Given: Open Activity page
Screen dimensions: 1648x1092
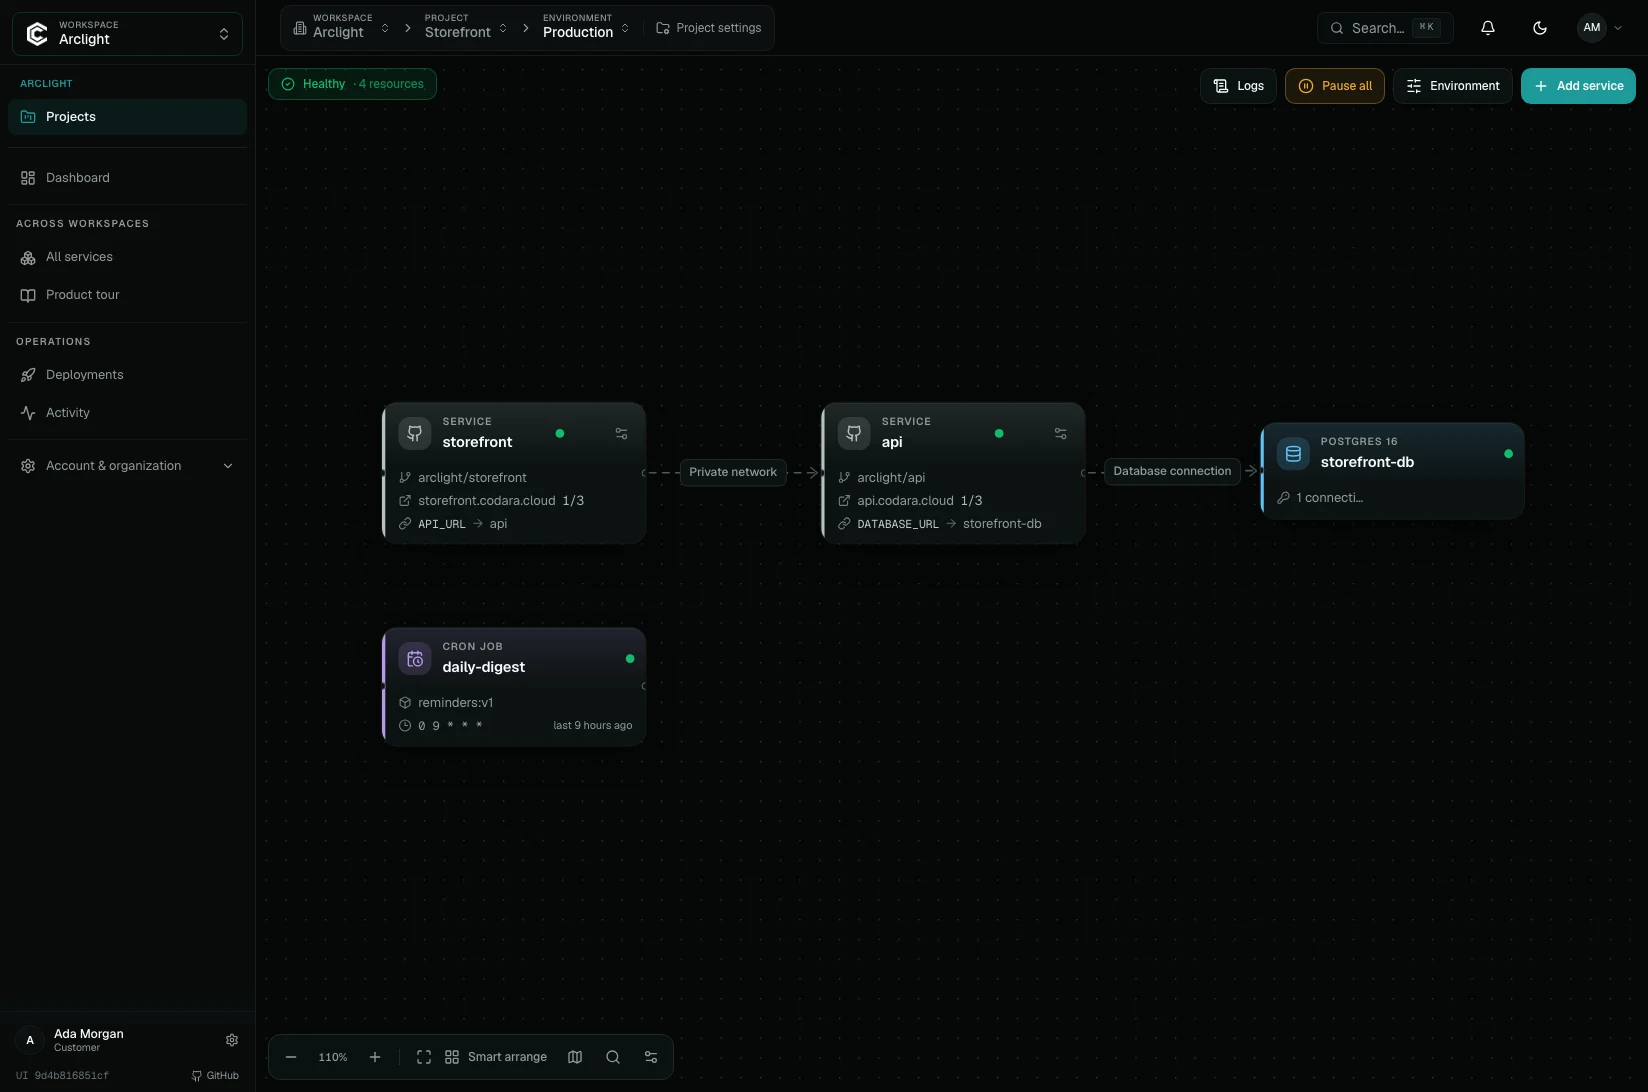Looking at the screenshot, I should point(127,413).
